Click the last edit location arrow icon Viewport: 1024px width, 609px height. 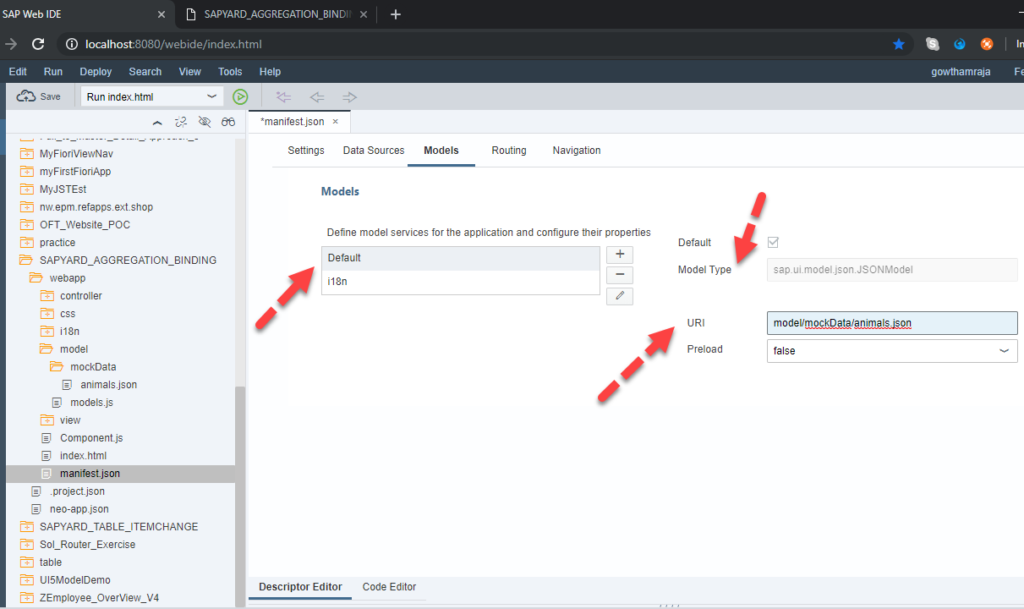click(283, 97)
